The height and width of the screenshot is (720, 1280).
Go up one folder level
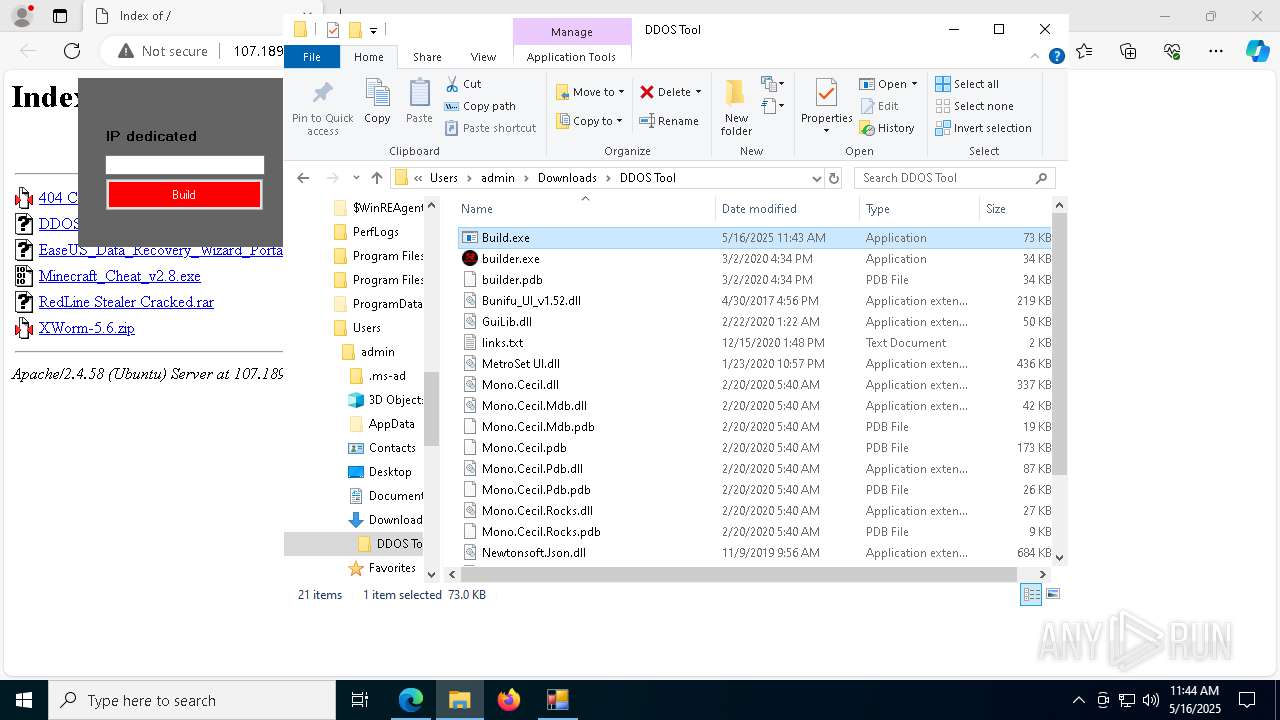376,178
